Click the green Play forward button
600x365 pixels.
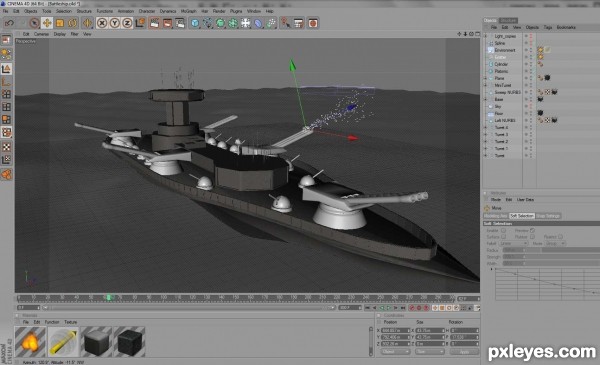[x=389, y=308]
